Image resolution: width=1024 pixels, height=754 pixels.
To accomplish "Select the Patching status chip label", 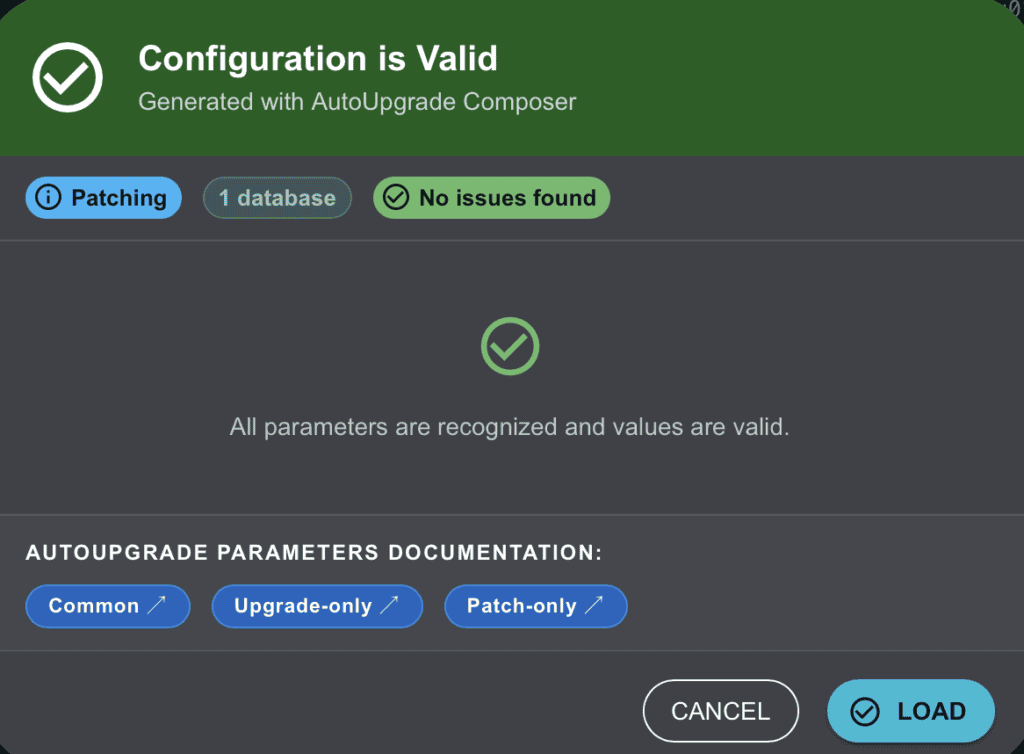I will [x=118, y=198].
